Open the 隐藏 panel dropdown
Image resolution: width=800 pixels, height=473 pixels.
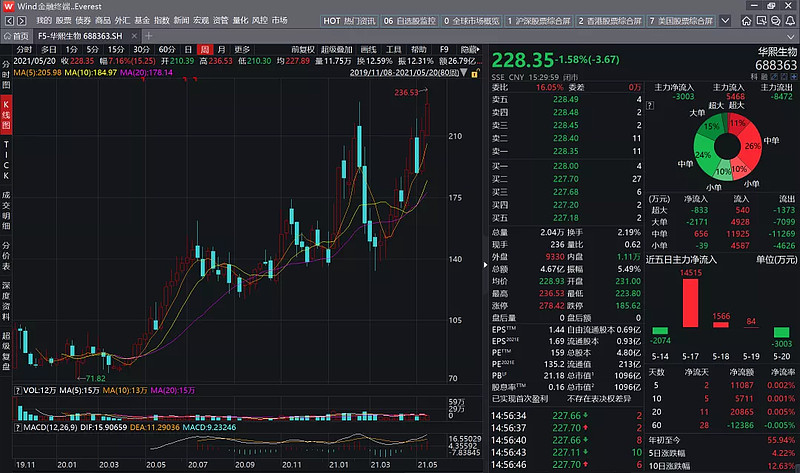[x=468, y=48]
